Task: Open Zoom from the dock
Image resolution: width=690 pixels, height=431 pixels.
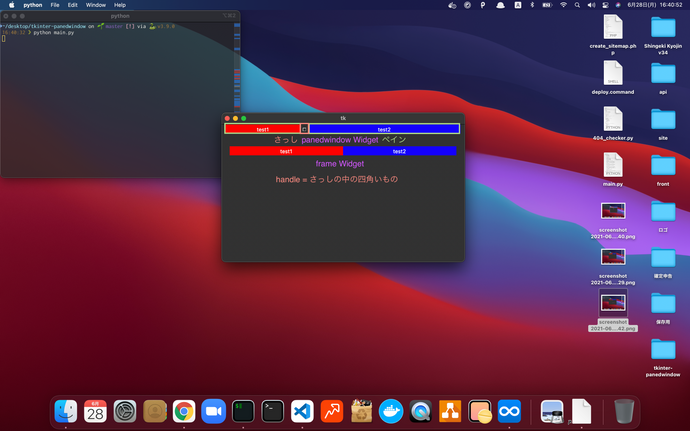Action: (x=213, y=410)
